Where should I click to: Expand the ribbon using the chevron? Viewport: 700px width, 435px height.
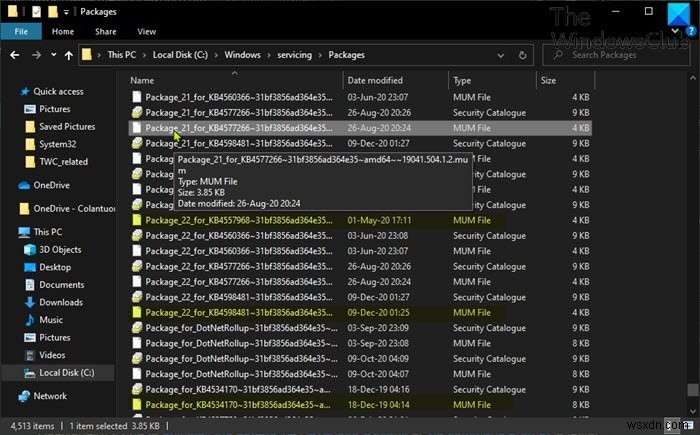674,31
